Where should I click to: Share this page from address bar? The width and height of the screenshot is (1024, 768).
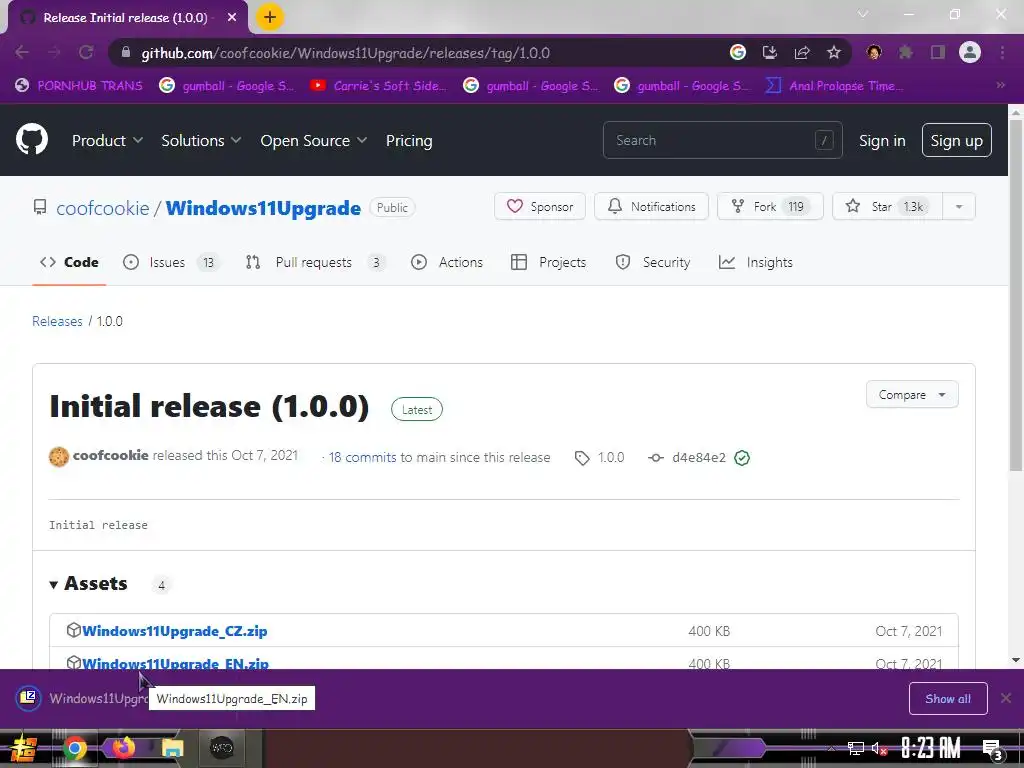point(802,52)
